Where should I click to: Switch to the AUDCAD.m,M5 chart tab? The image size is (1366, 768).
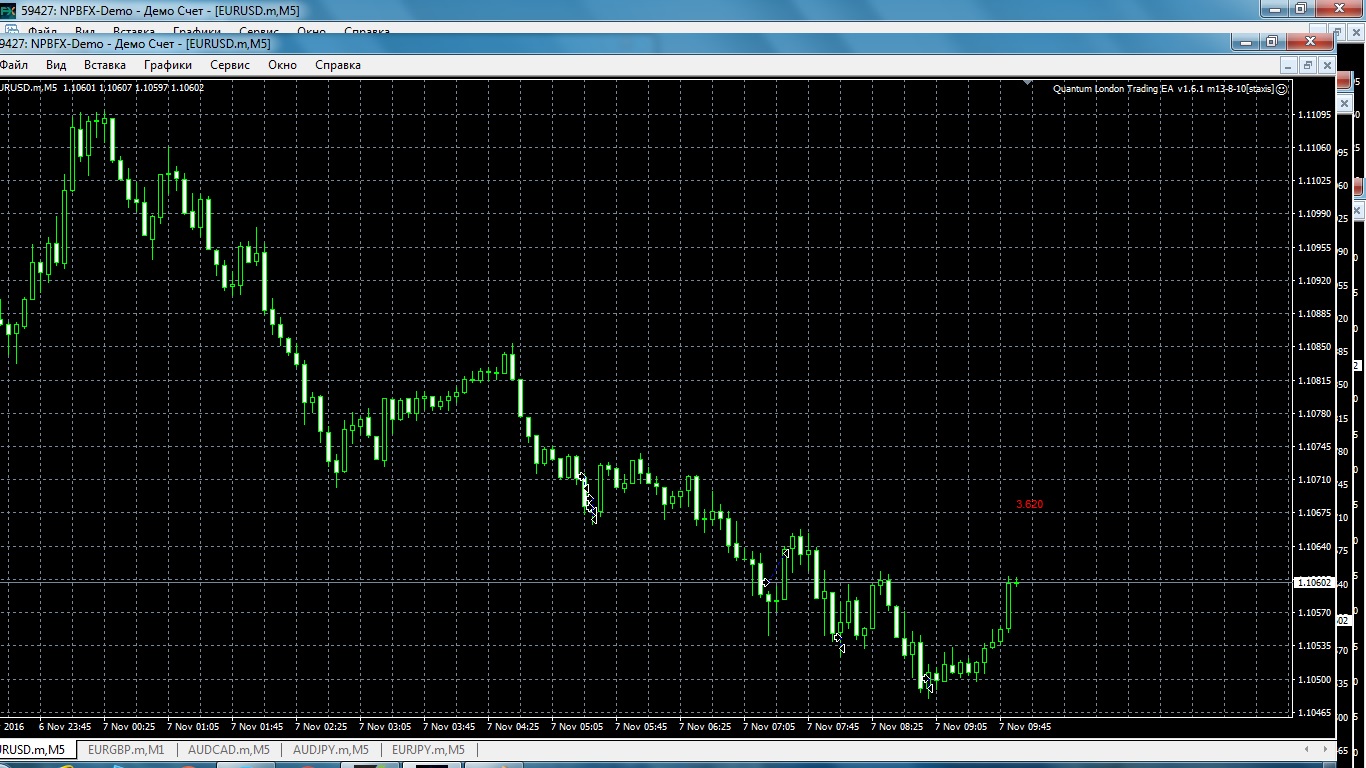coord(229,749)
